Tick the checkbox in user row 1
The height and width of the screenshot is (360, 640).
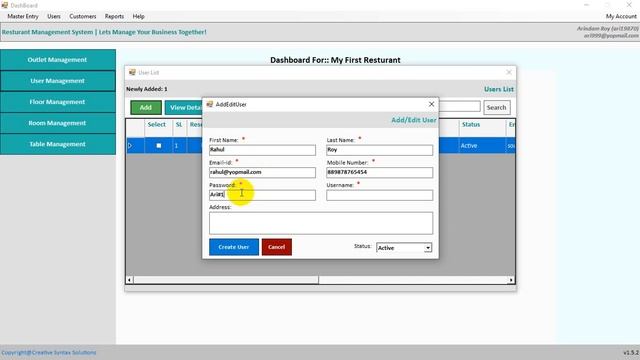coord(159,146)
